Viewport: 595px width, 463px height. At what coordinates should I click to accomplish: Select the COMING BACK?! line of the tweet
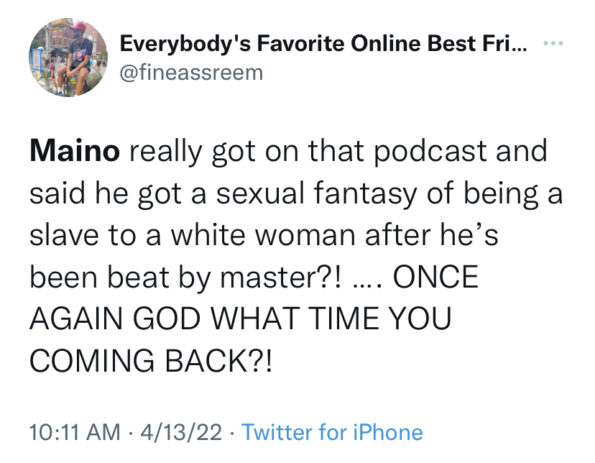click(x=151, y=360)
